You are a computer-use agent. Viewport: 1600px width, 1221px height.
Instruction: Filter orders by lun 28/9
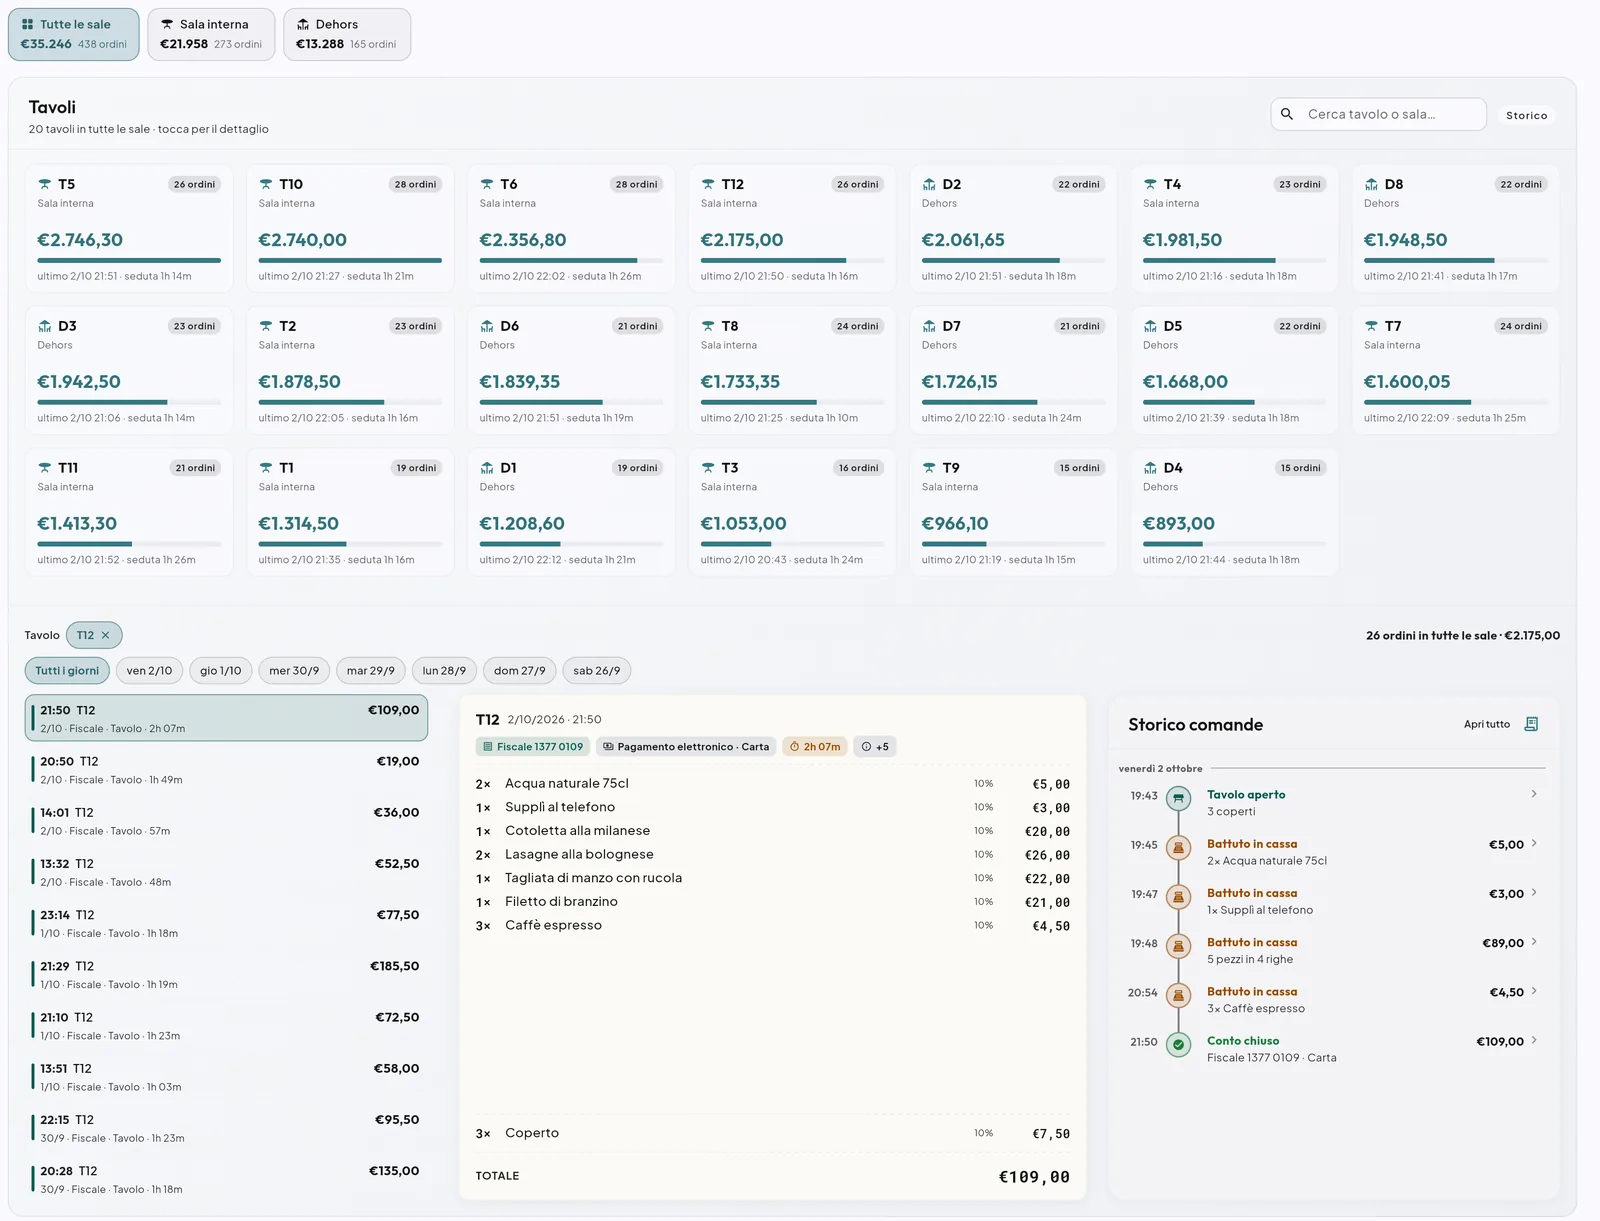click(444, 671)
